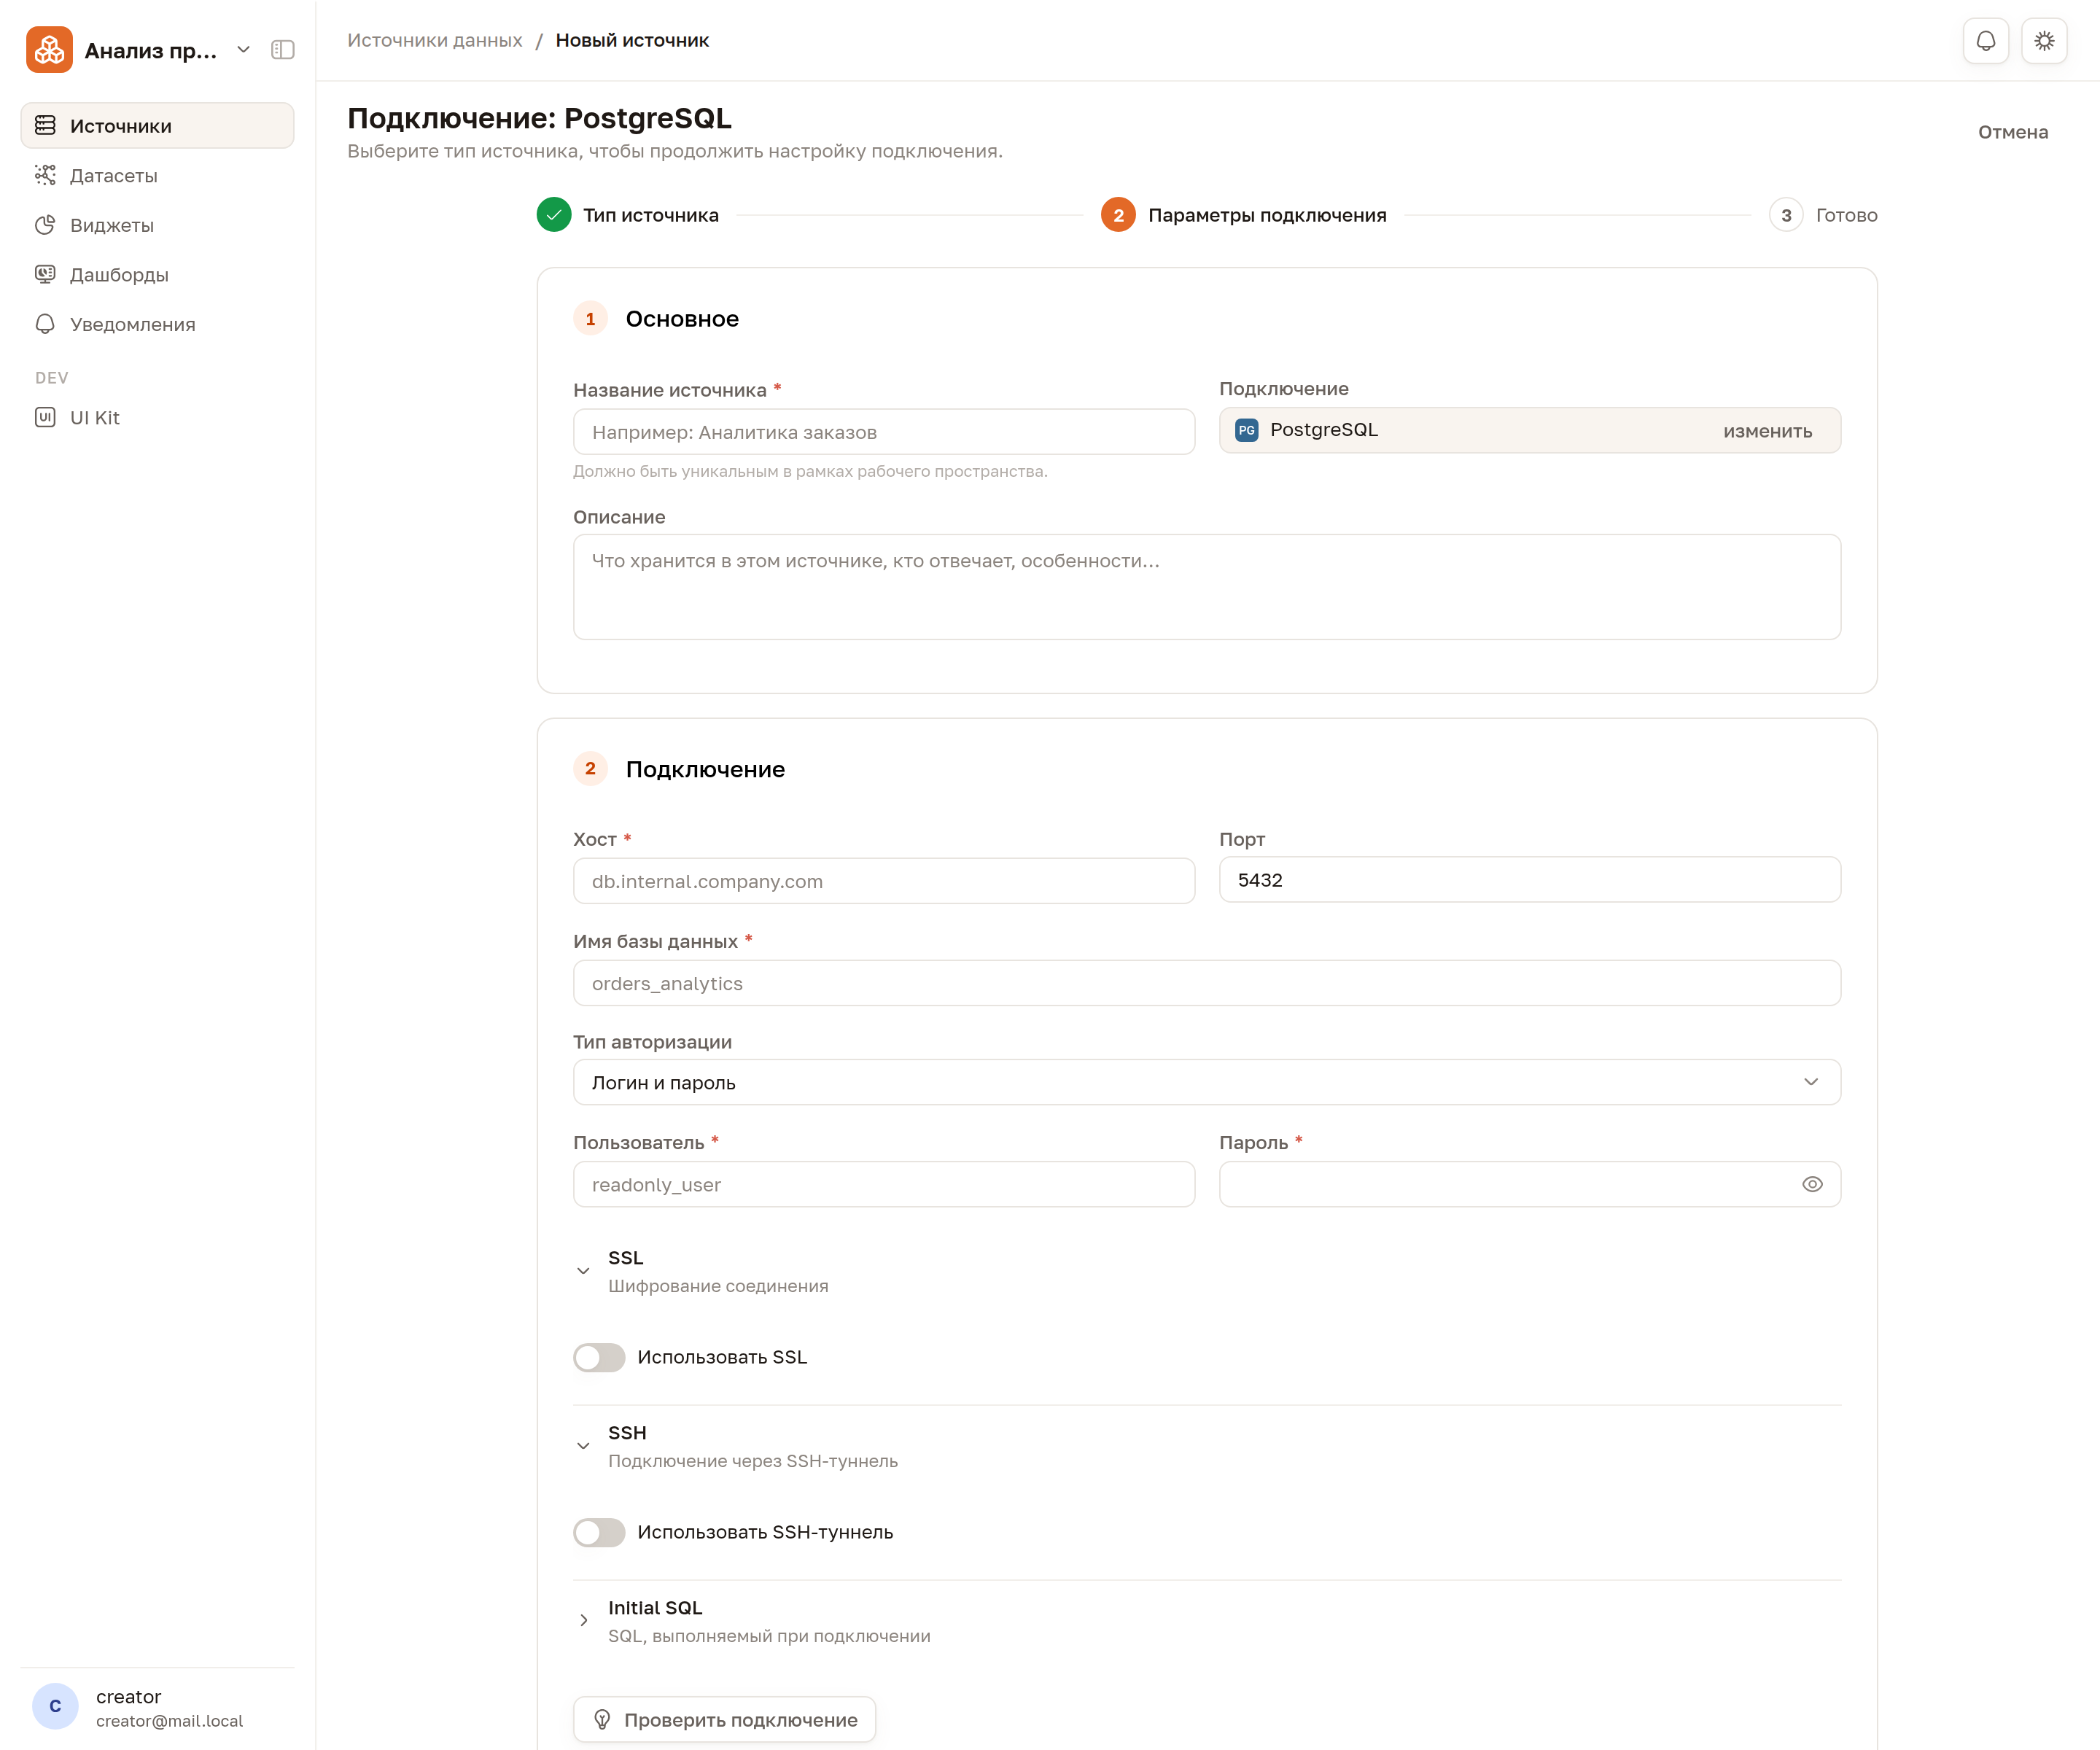
Task: Focus the Порт field showing 5432
Action: [x=1530, y=880]
